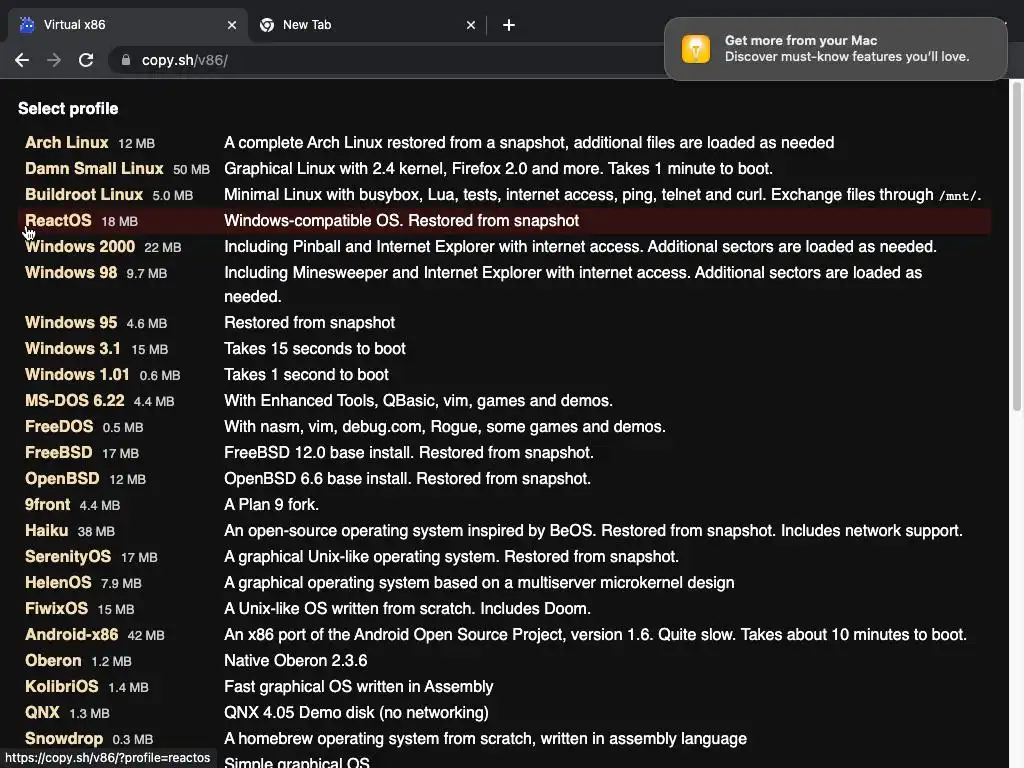This screenshot has width=1024, height=768.
Task: Close the New Tab tab
Action: (x=471, y=25)
